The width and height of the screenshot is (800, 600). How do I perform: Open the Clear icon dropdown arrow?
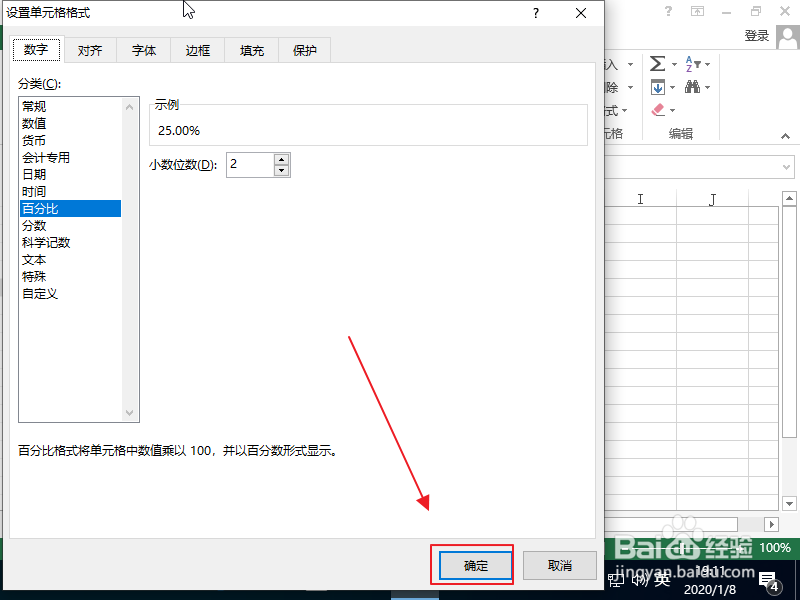pyautogui.click(x=672, y=110)
